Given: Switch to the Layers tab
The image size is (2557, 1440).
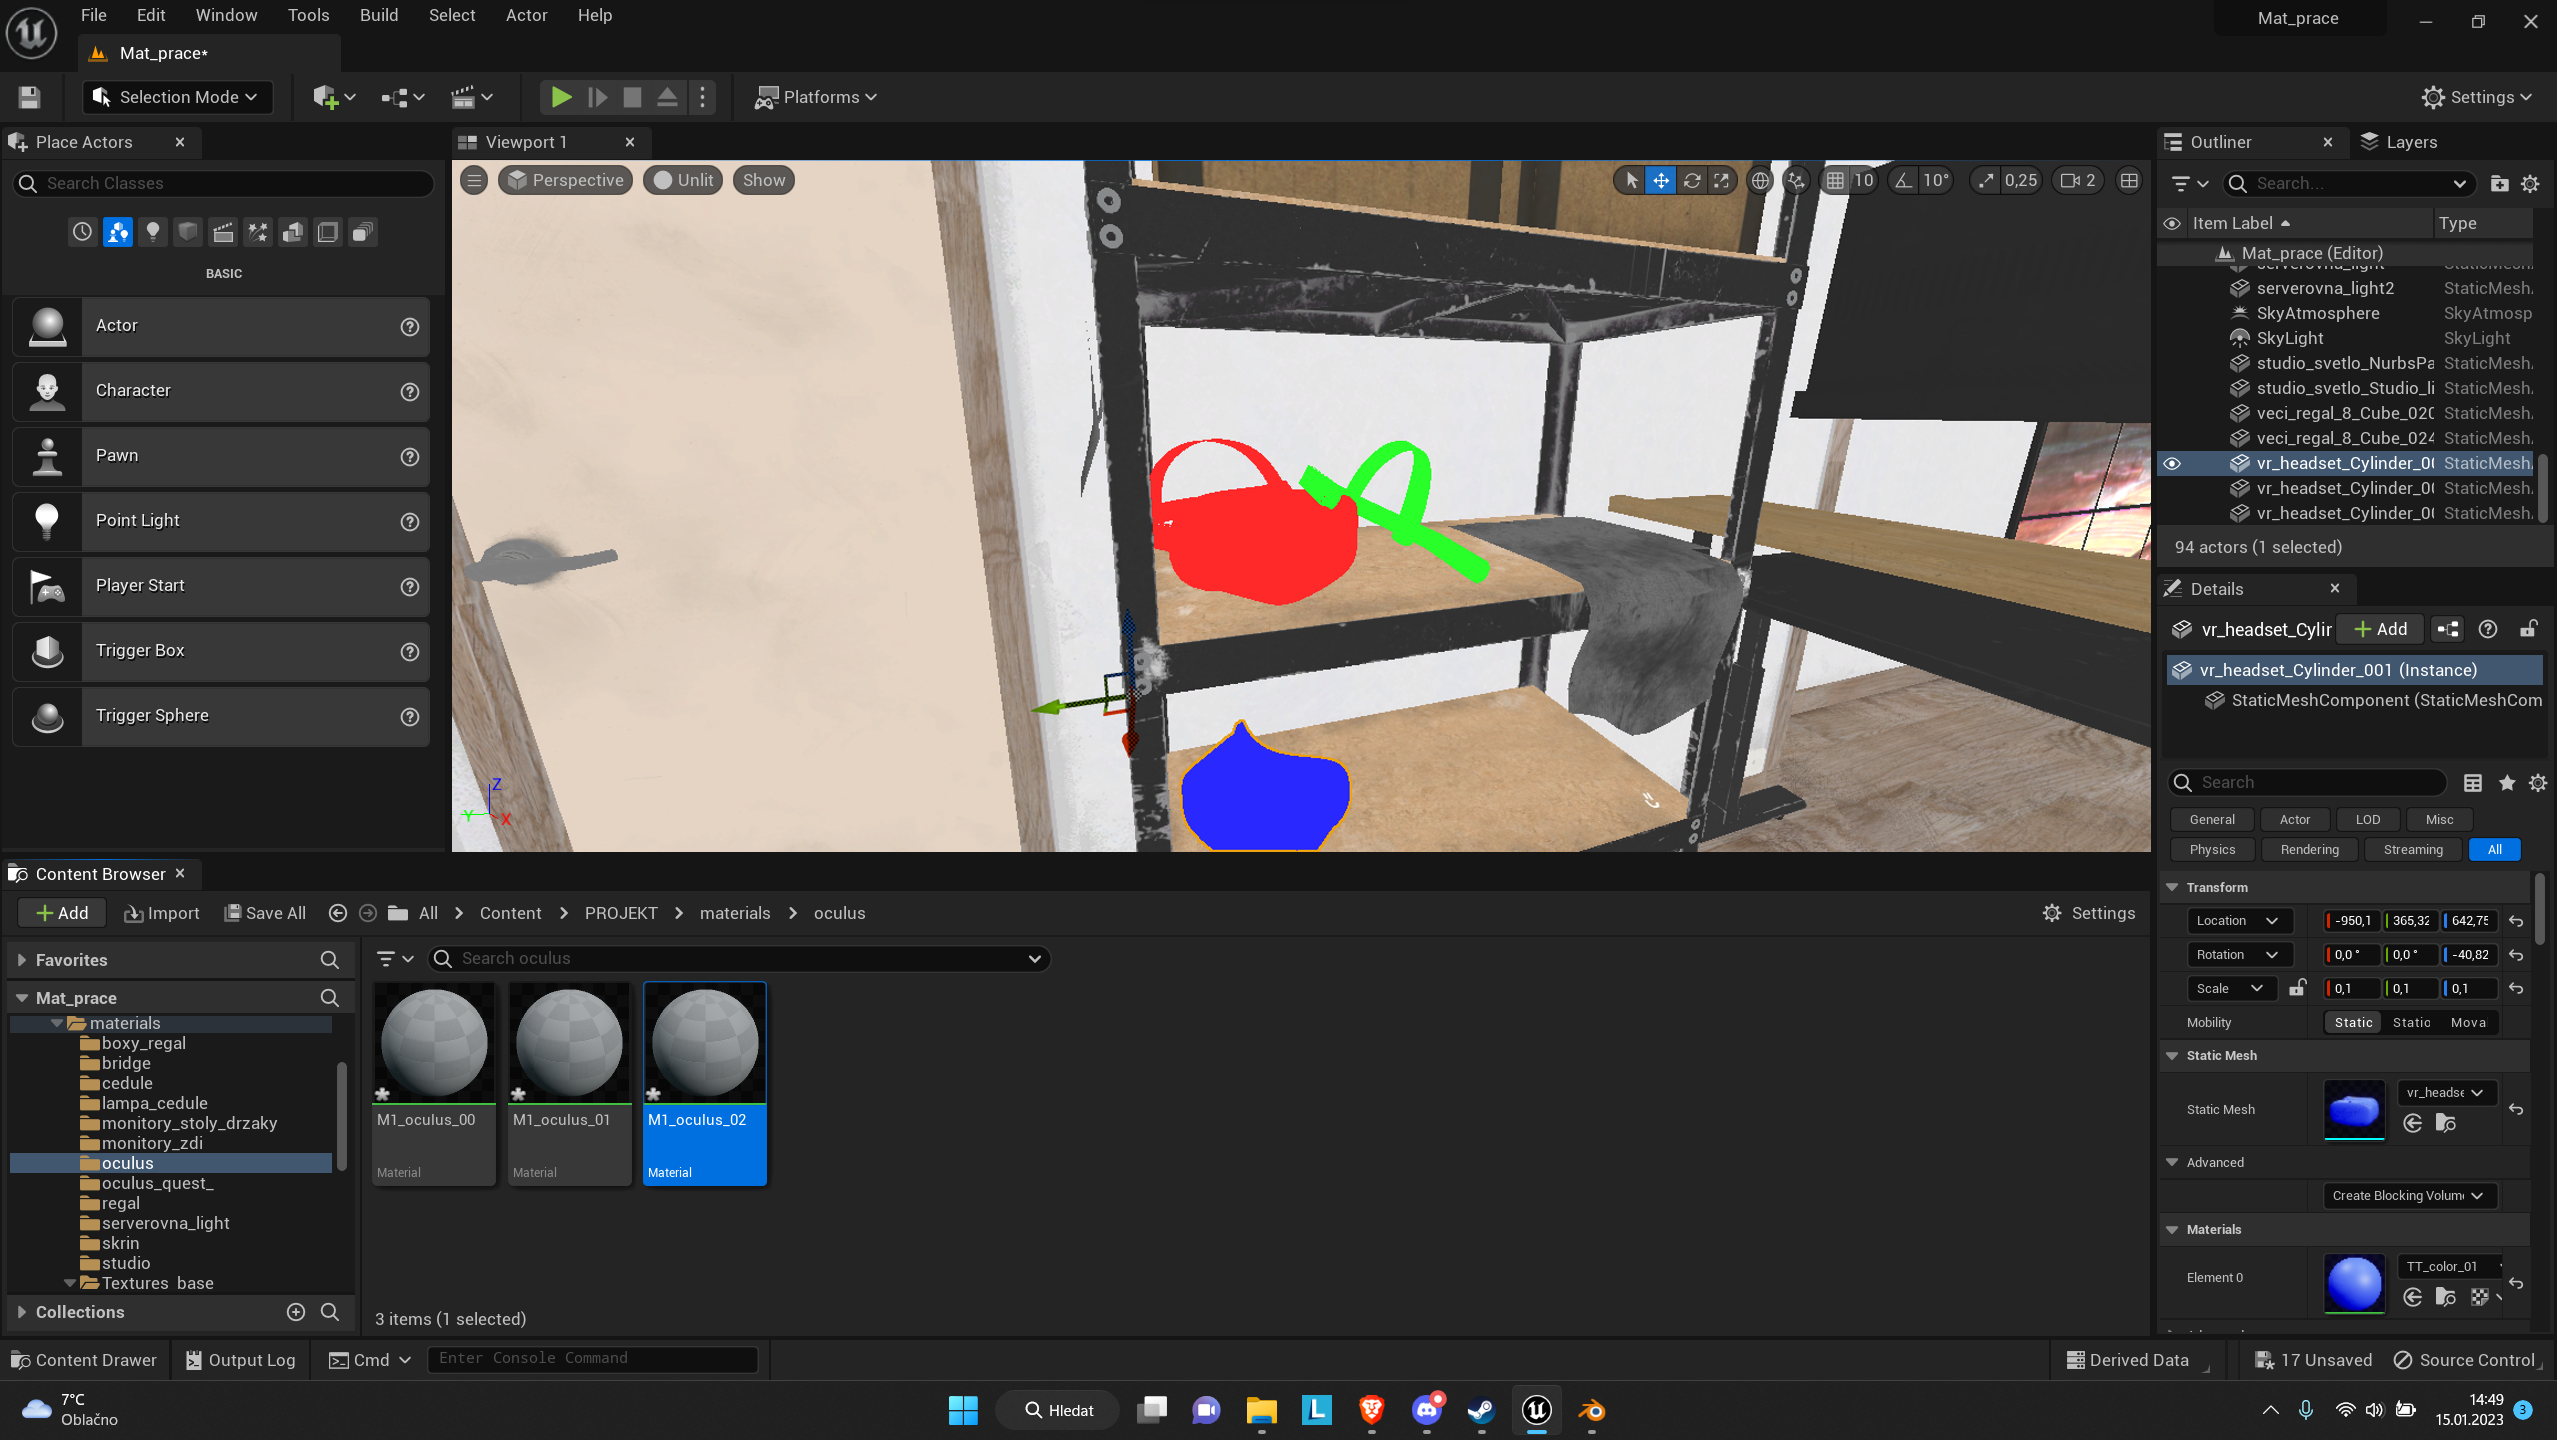Looking at the screenshot, I should point(2399,142).
